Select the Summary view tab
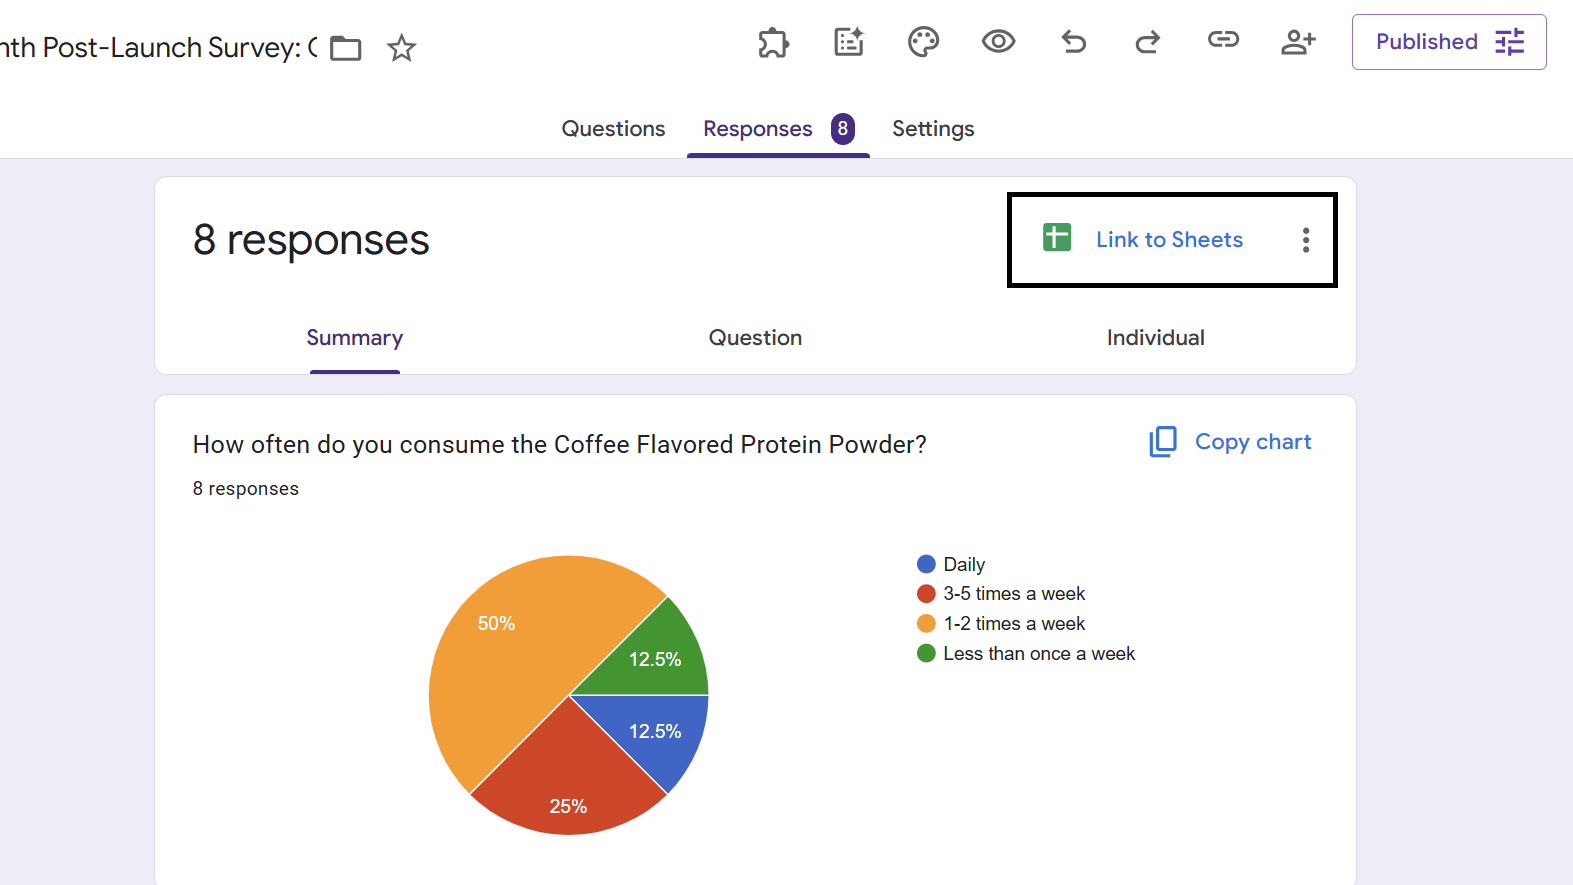 pos(355,338)
